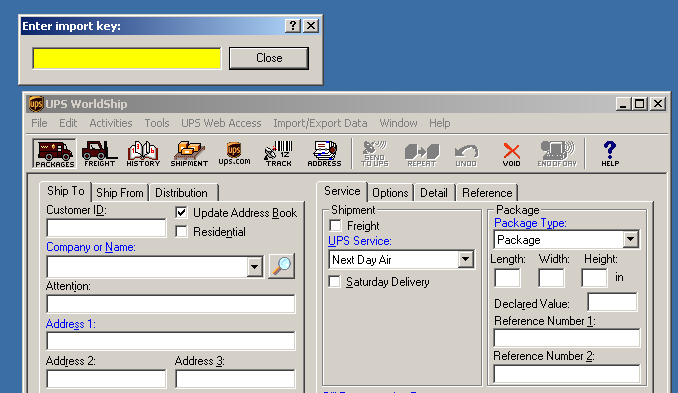This screenshot has width=678, height=393.
Task: Open the History book icon
Action: tap(143, 153)
